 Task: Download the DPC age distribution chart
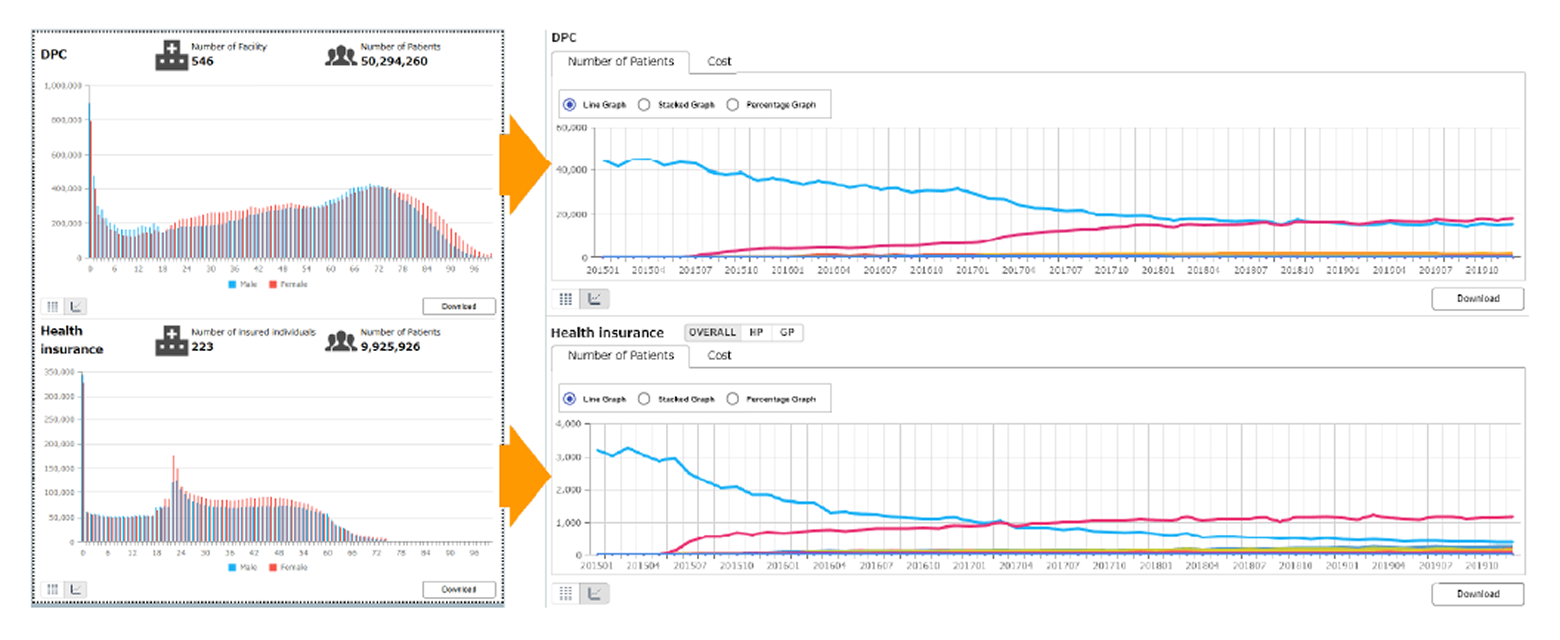click(x=458, y=306)
